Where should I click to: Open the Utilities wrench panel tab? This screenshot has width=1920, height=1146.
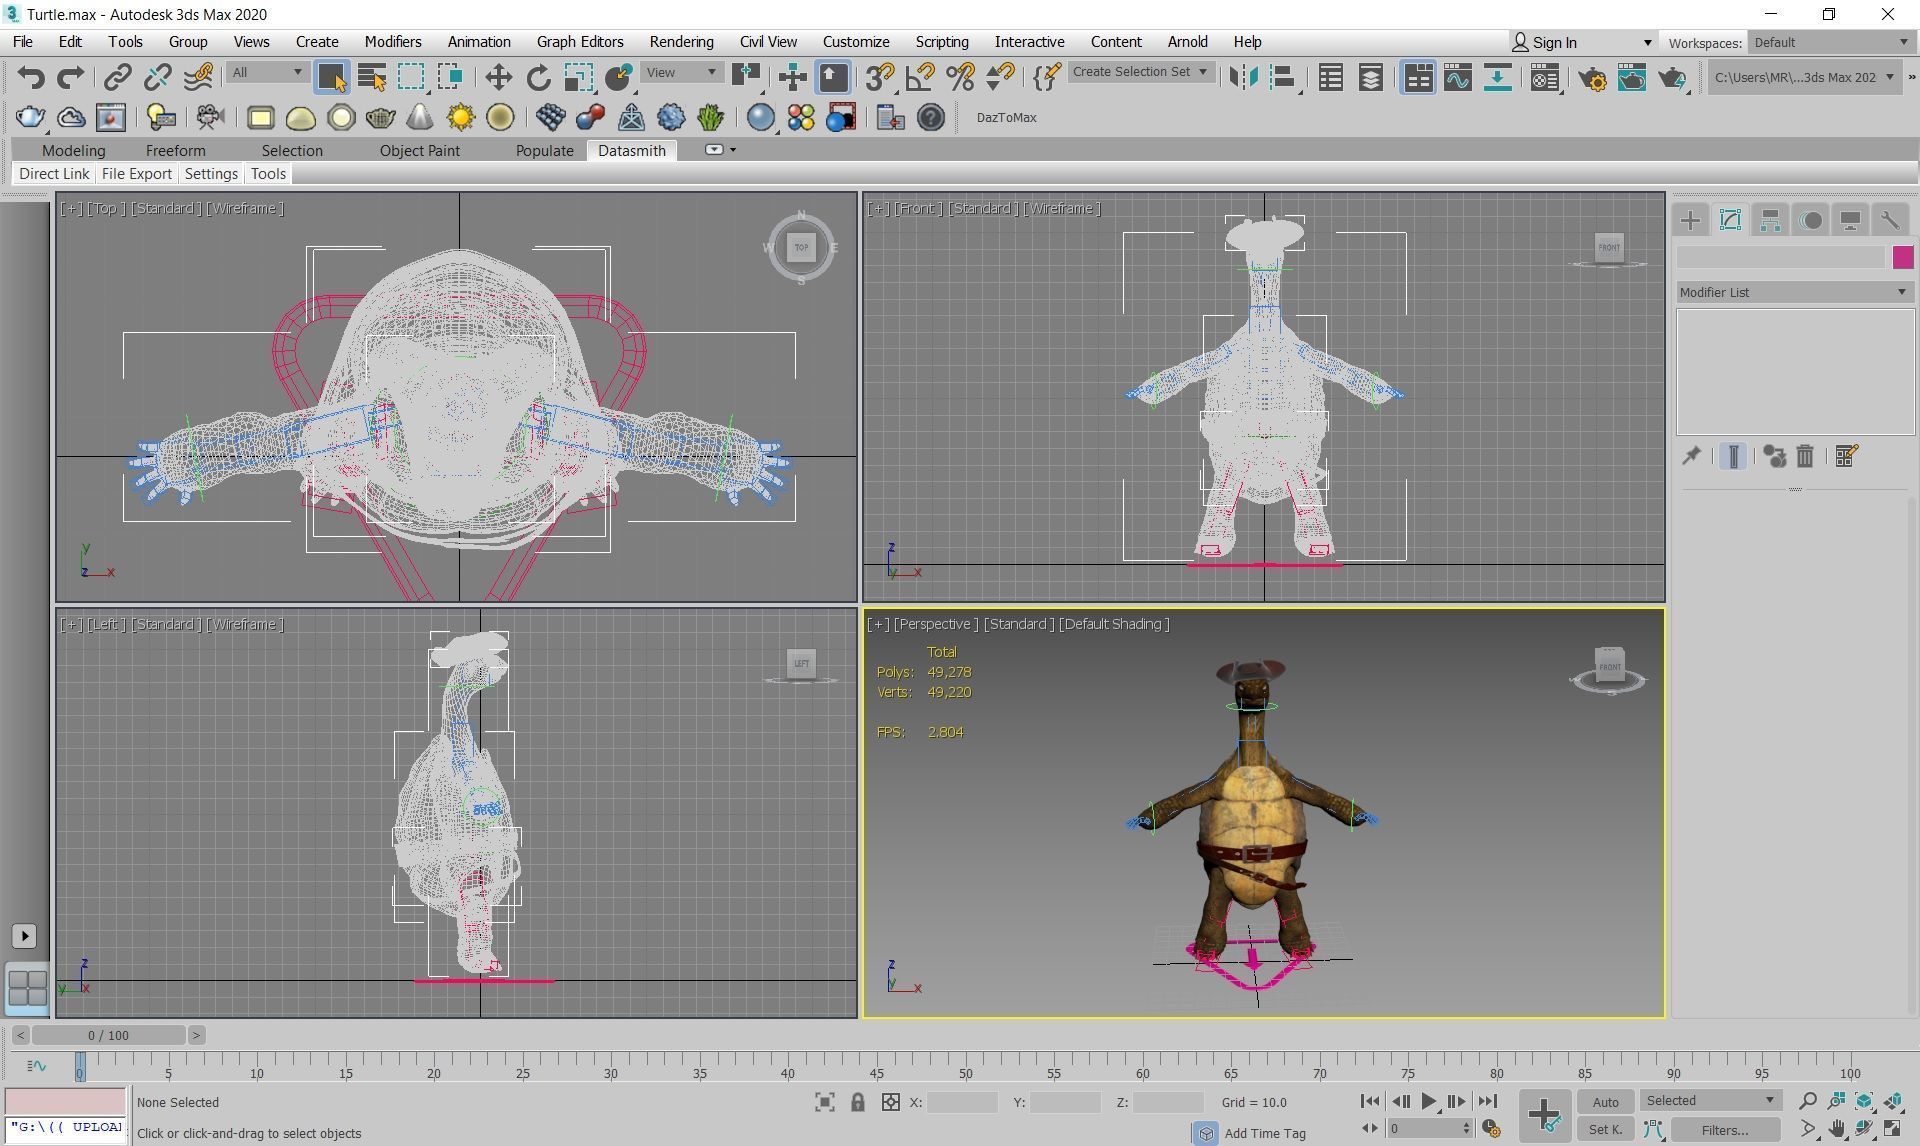(x=1890, y=220)
